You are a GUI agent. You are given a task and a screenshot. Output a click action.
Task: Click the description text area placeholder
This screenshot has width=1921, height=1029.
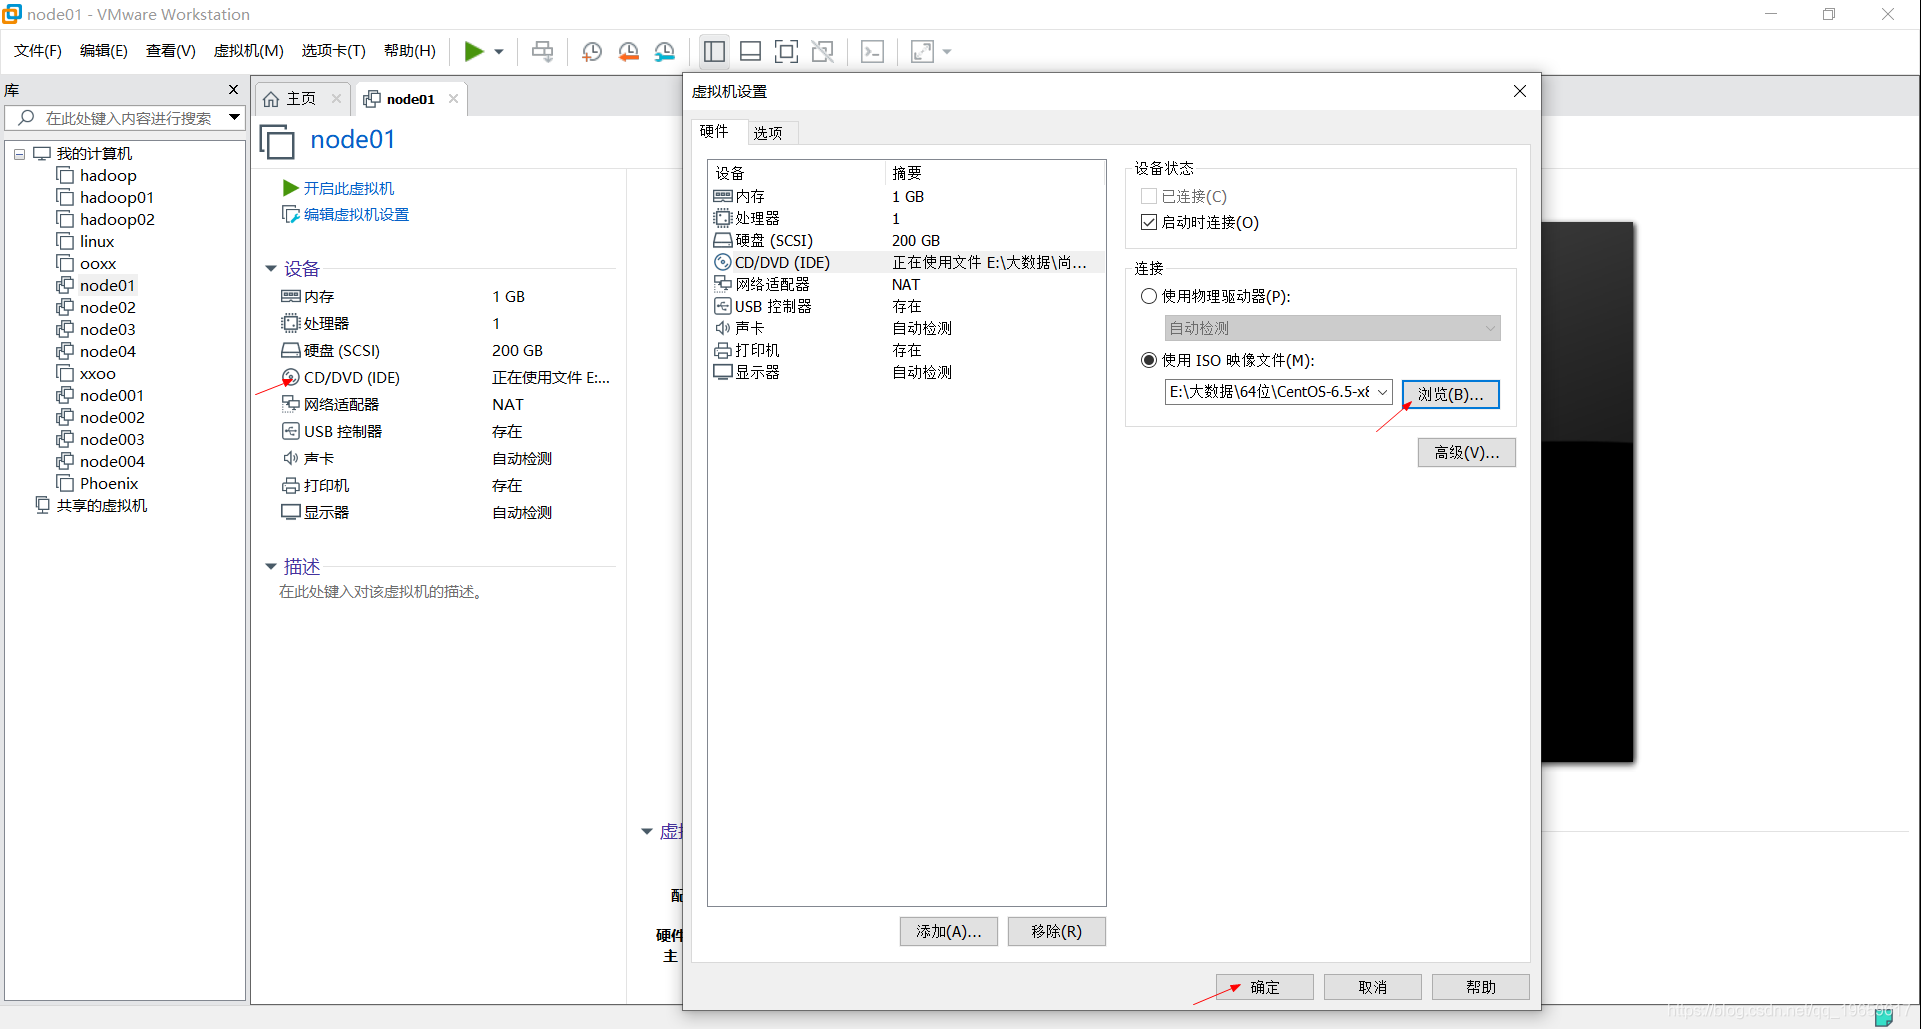(382, 592)
